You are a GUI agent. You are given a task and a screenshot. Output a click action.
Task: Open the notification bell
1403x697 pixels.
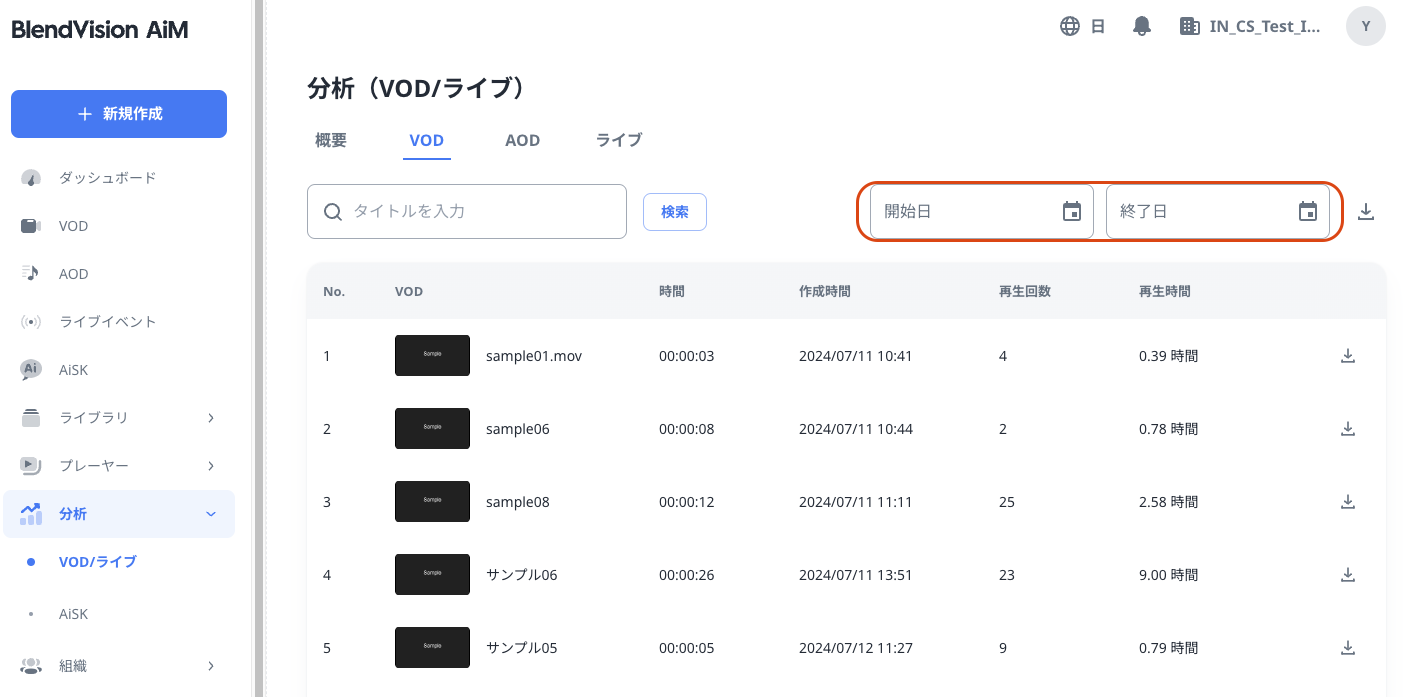tap(1141, 25)
